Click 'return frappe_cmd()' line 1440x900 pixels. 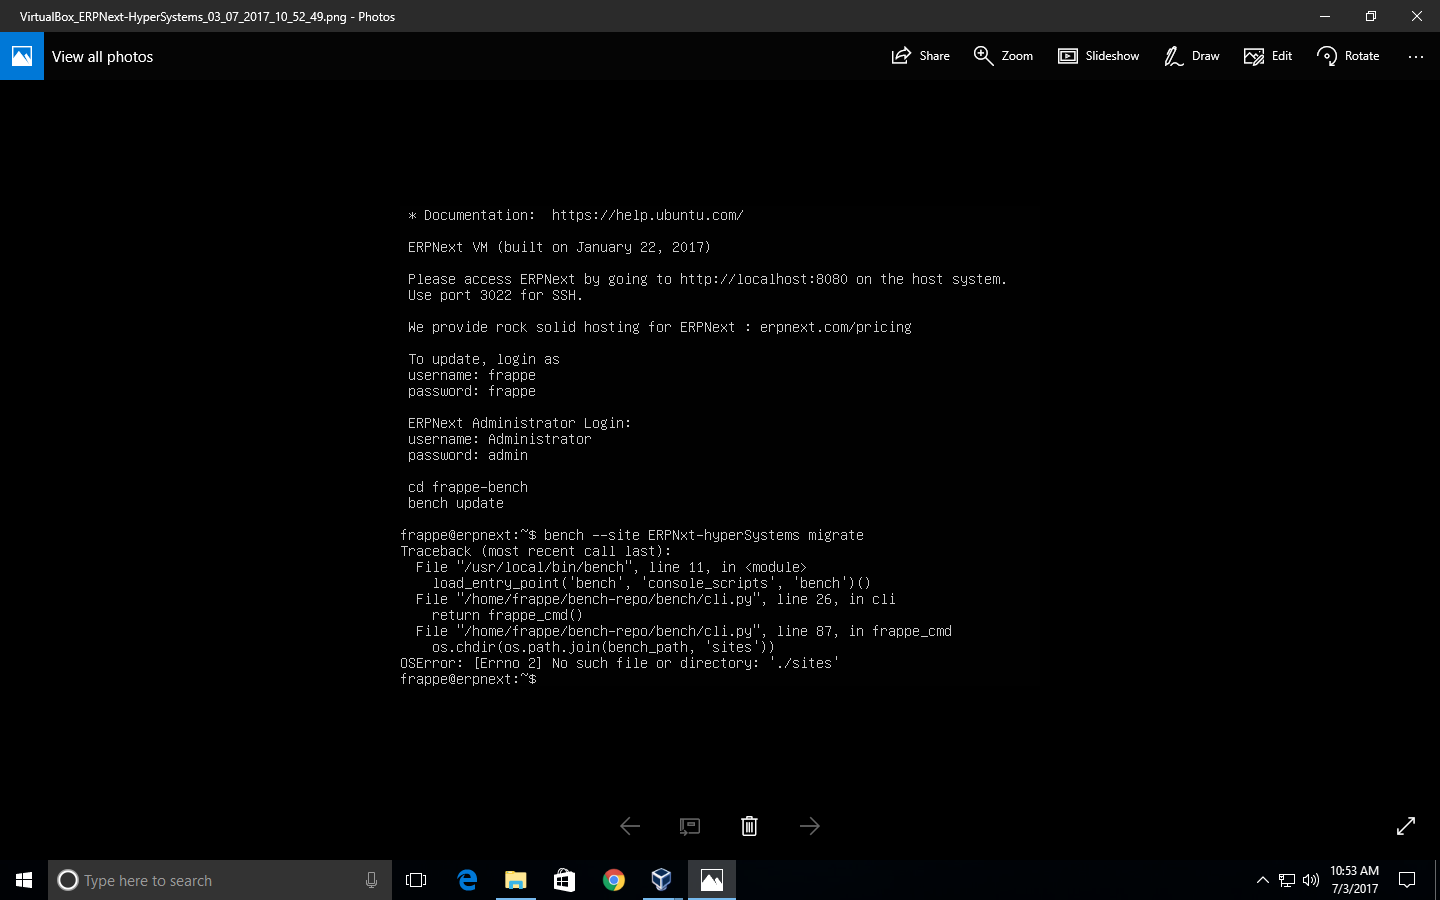tap(508, 615)
